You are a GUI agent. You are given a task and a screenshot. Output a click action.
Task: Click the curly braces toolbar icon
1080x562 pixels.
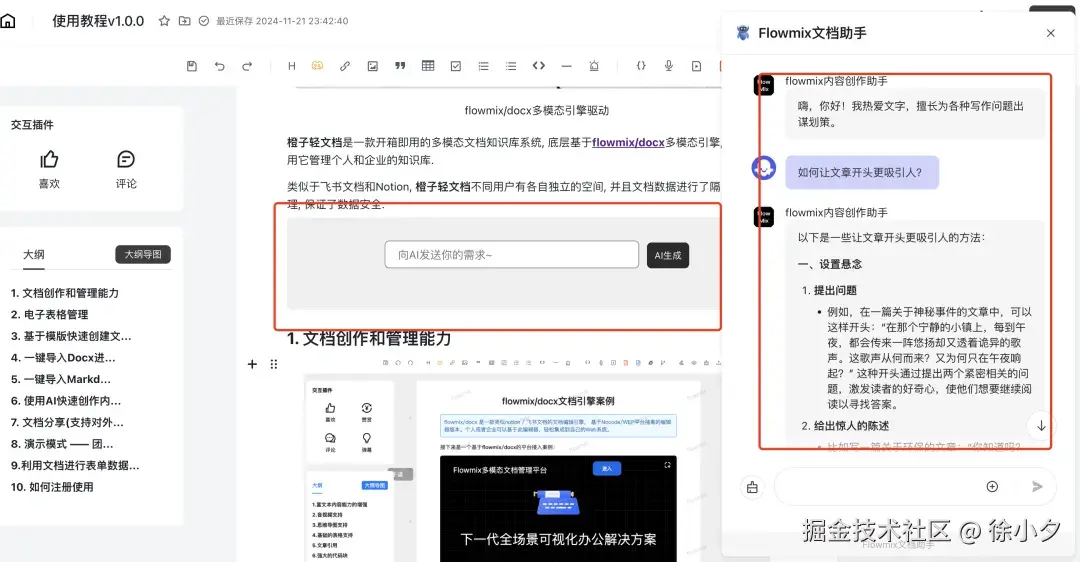641,66
